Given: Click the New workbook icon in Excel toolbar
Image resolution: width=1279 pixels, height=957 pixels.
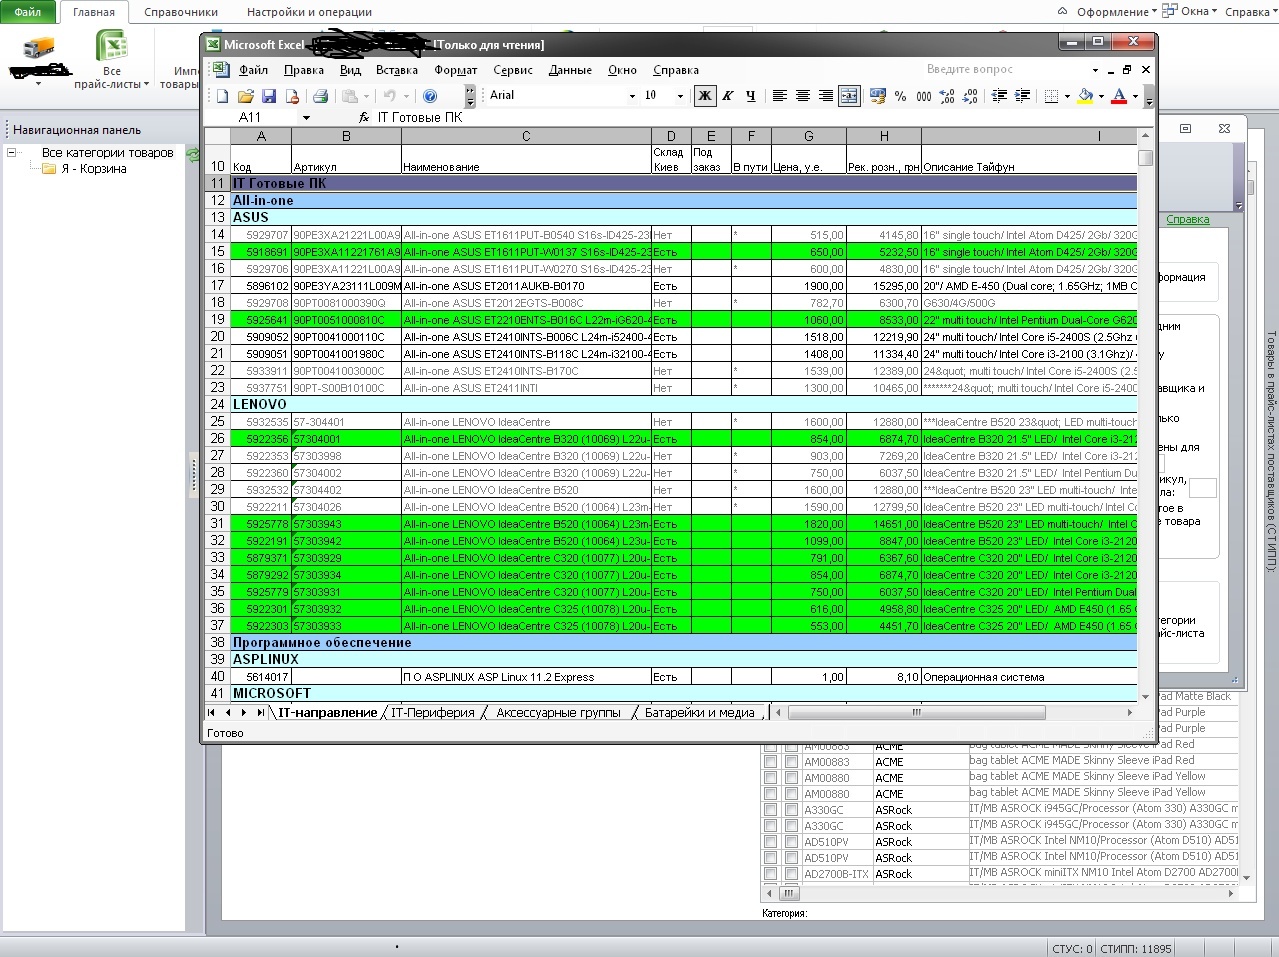Looking at the screenshot, I should point(222,96).
